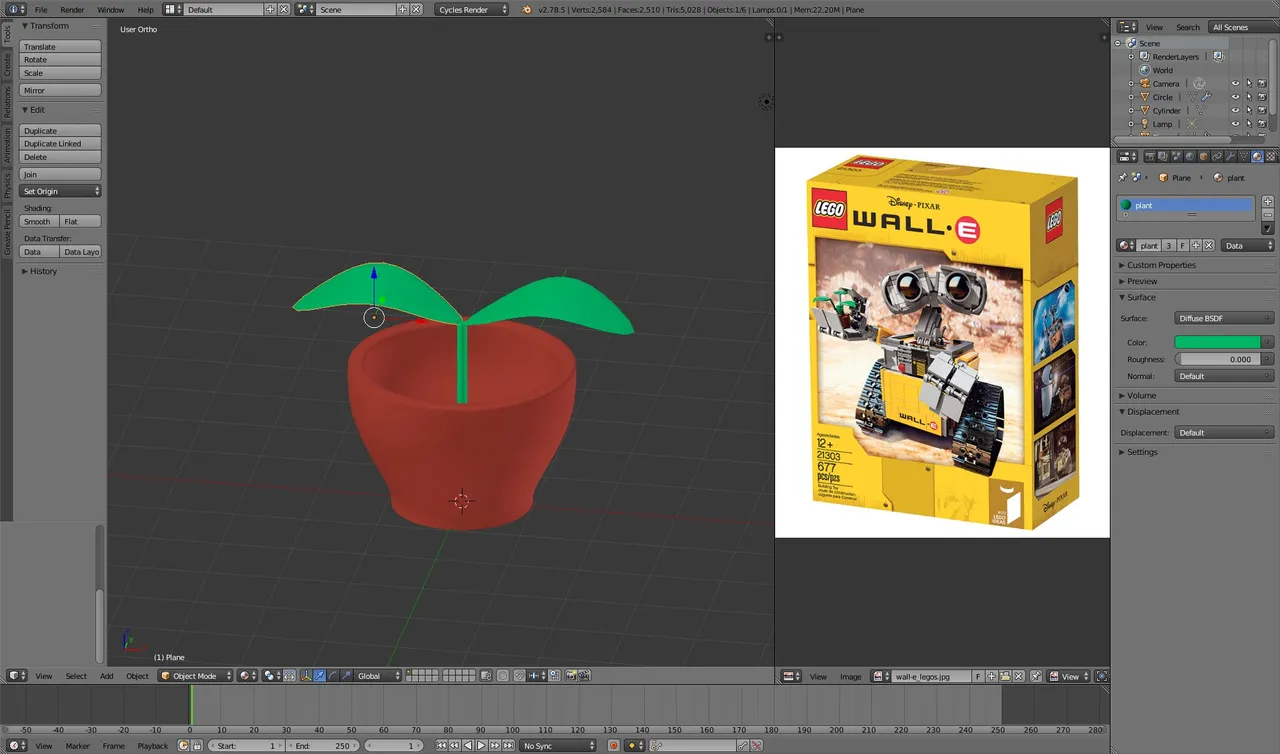The width and height of the screenshot is (1280, 754).
Task: Open the World properties tab icon
Action: pyautogui.click(x=1189, y=156)
